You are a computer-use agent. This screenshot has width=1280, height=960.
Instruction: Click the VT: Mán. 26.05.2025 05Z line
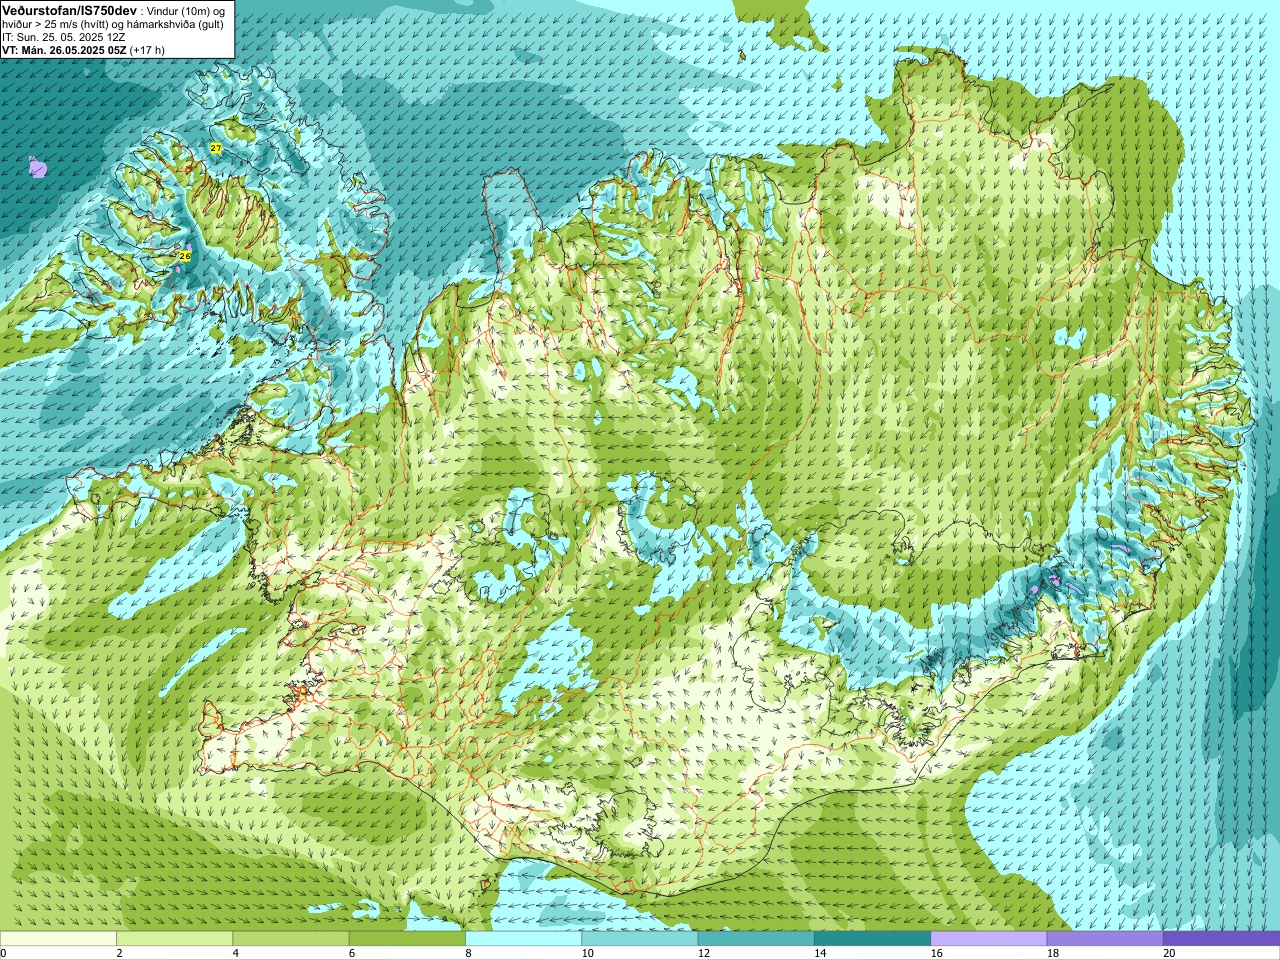click(83, 49)
